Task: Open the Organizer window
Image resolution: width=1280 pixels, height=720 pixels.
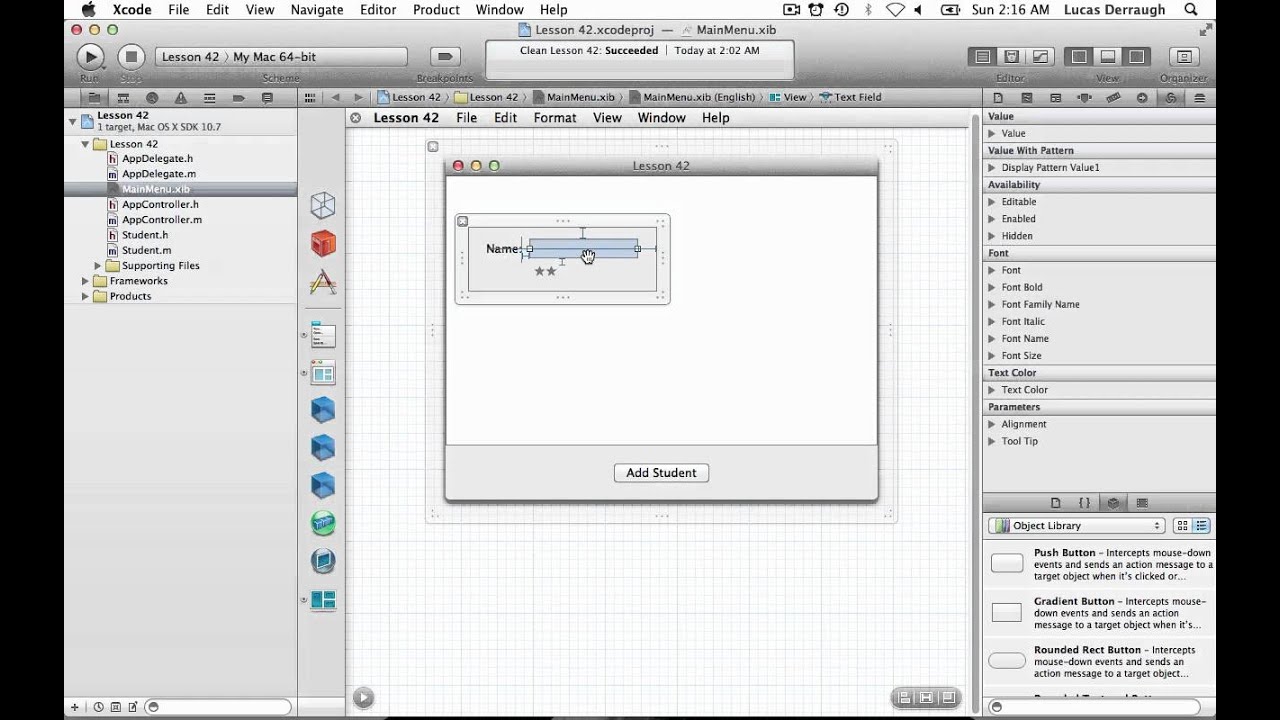Action: (x=1184, y=57)
